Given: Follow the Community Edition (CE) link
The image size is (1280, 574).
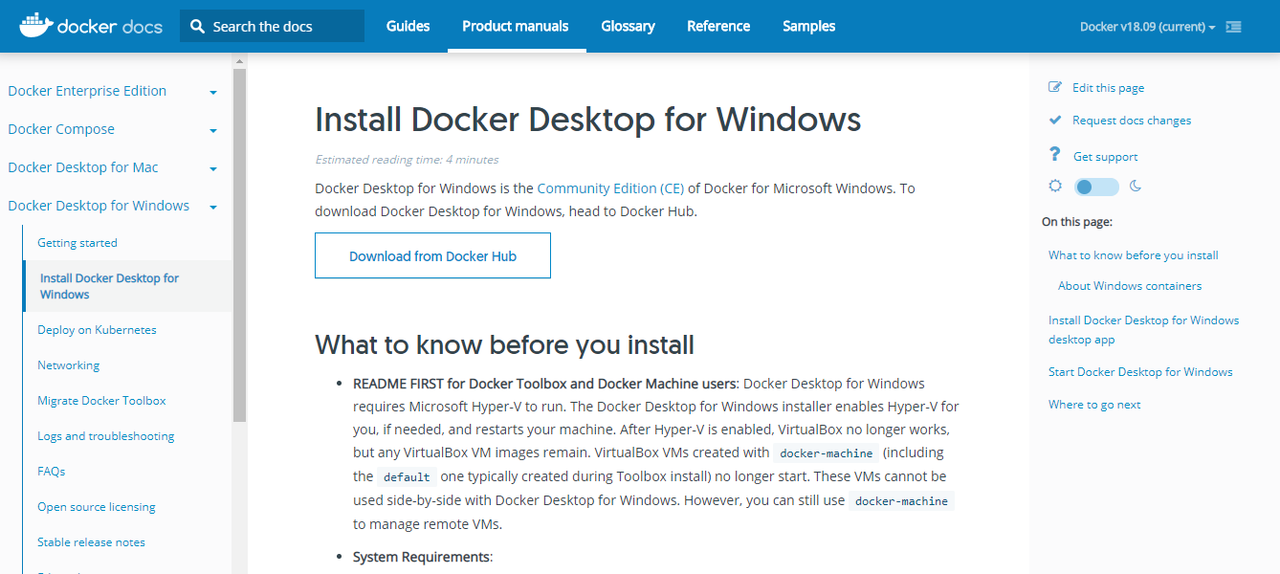Looking at the screenshot, I should 610,188.
